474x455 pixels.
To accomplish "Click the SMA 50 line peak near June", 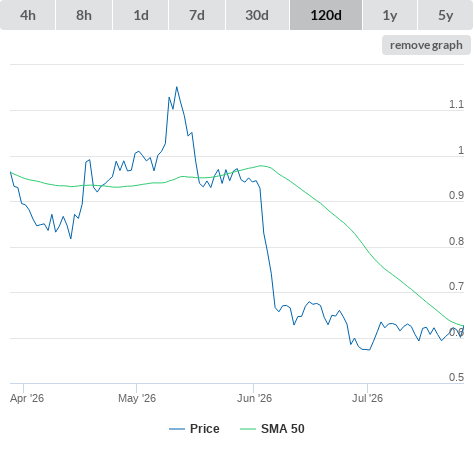I will pos(261,165).
